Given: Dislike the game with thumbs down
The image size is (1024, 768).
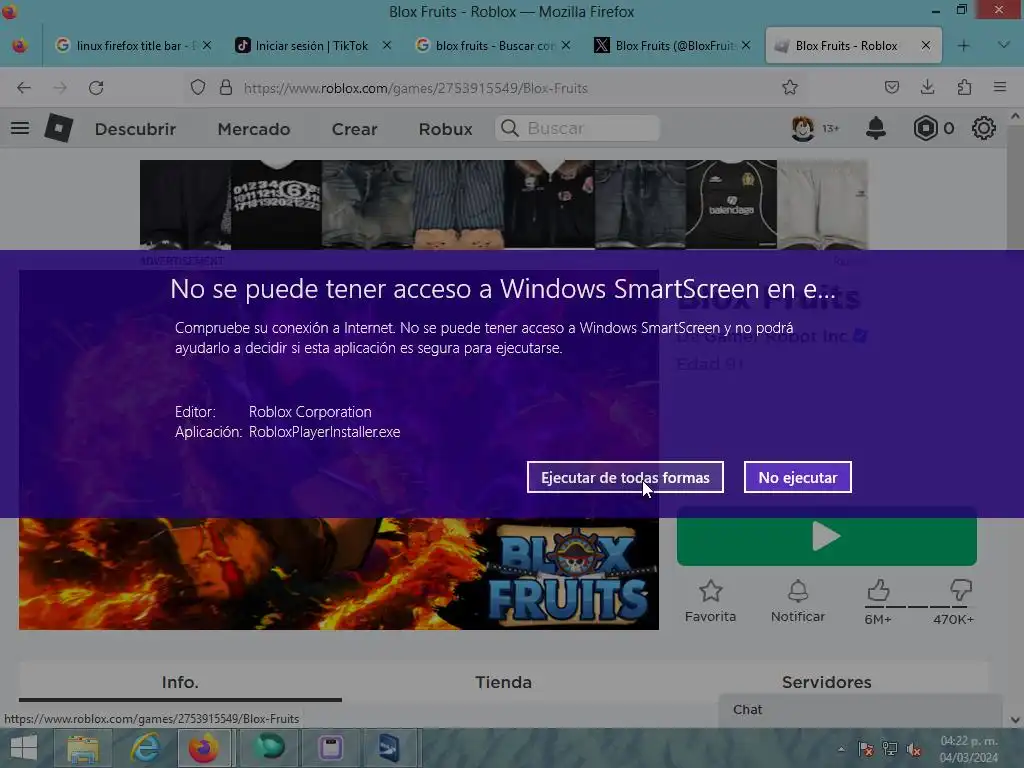Looking at the screenshot, I should [x=961, y=590].
